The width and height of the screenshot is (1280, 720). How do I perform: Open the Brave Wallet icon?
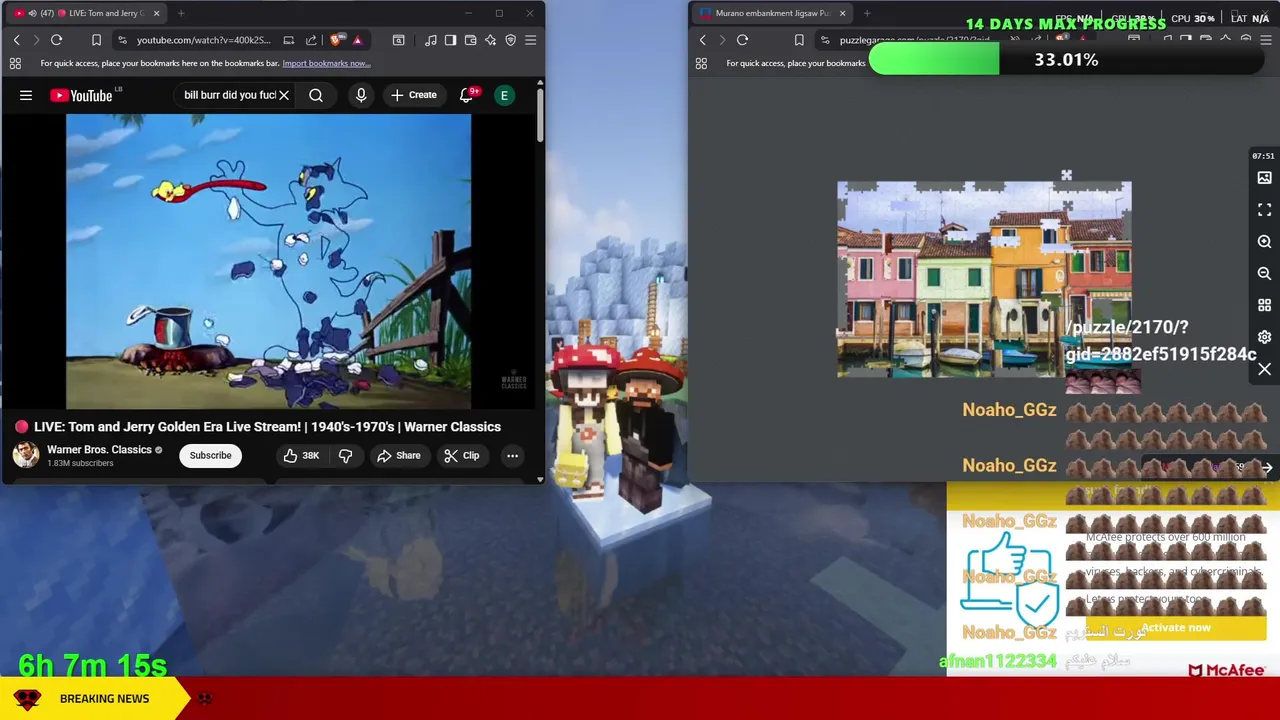coord(470,40)
